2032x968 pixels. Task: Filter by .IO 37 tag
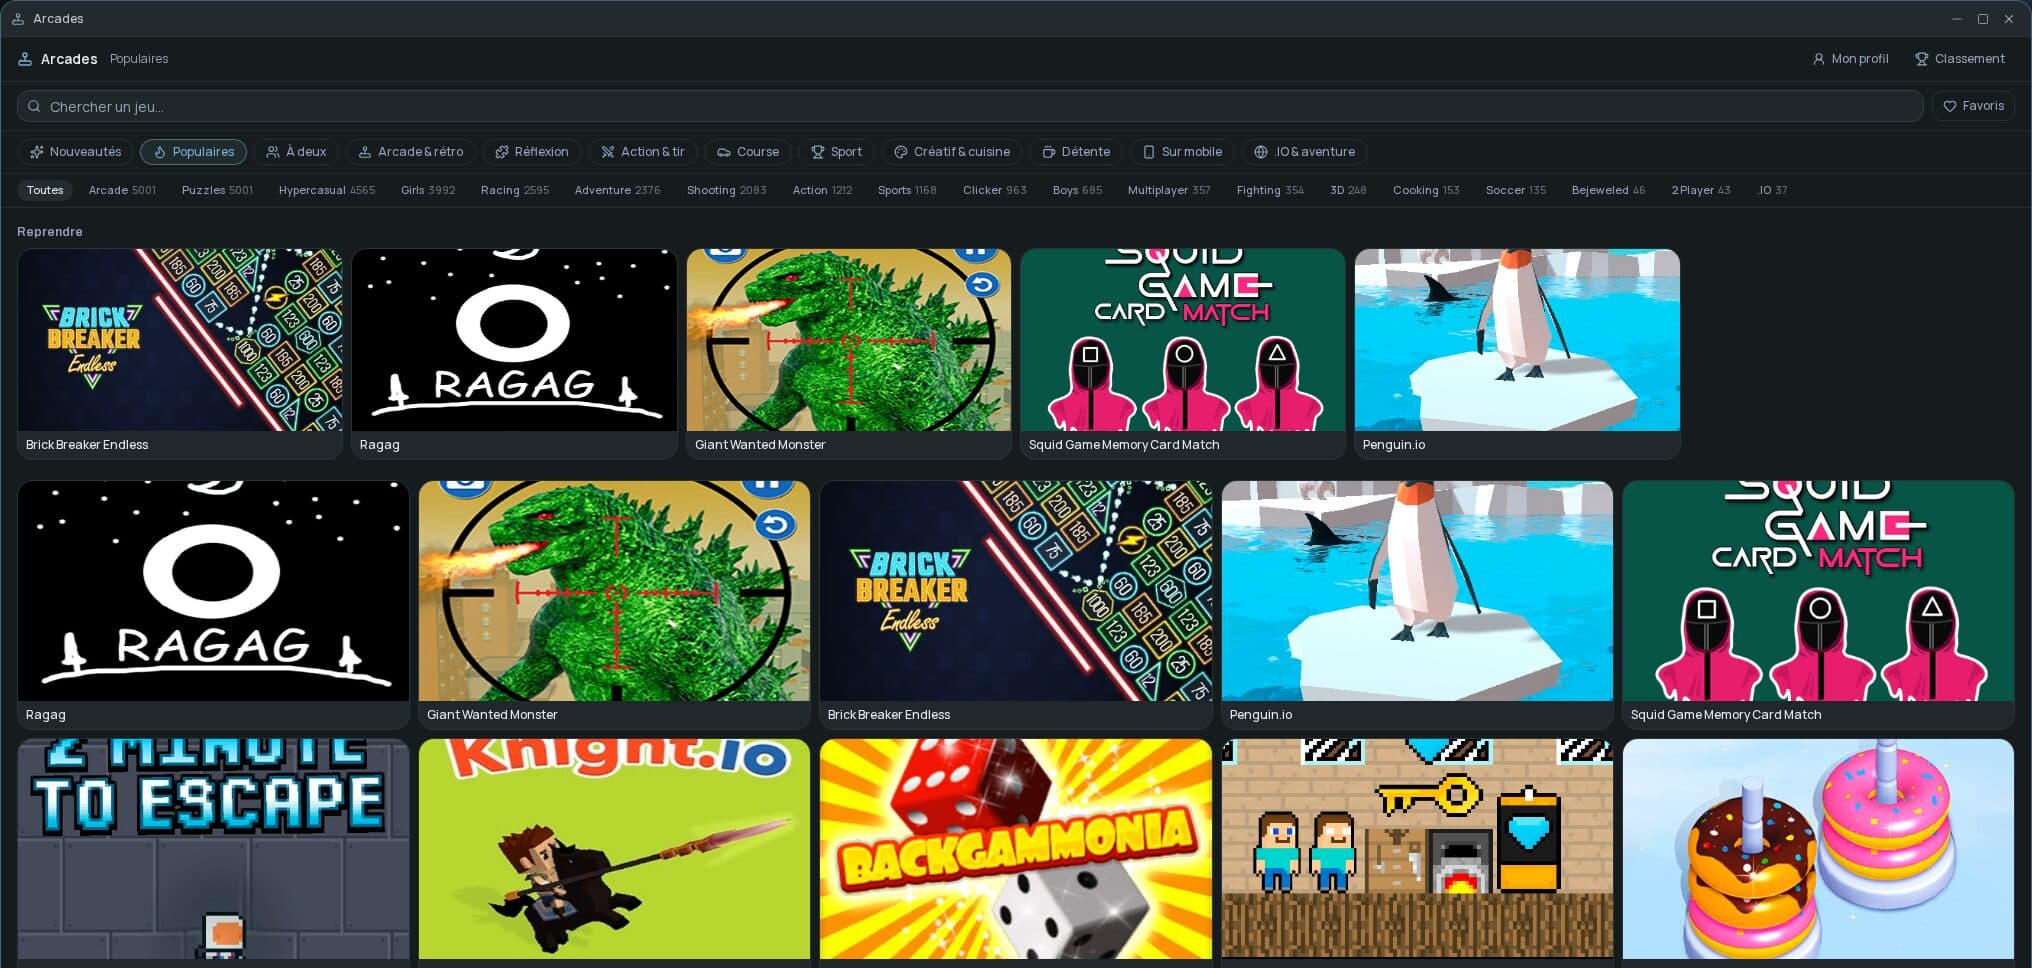[x=1772, y=190]
